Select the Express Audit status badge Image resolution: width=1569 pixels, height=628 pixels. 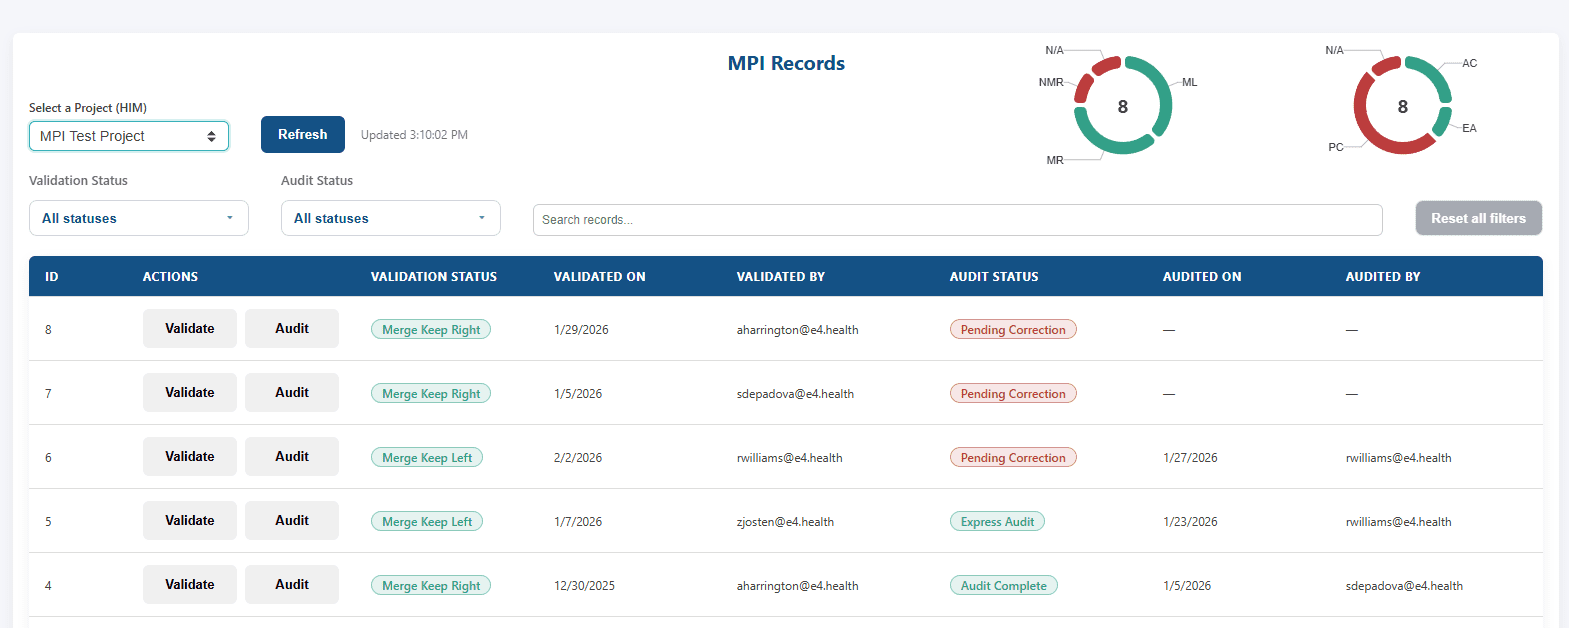[997, 522]
